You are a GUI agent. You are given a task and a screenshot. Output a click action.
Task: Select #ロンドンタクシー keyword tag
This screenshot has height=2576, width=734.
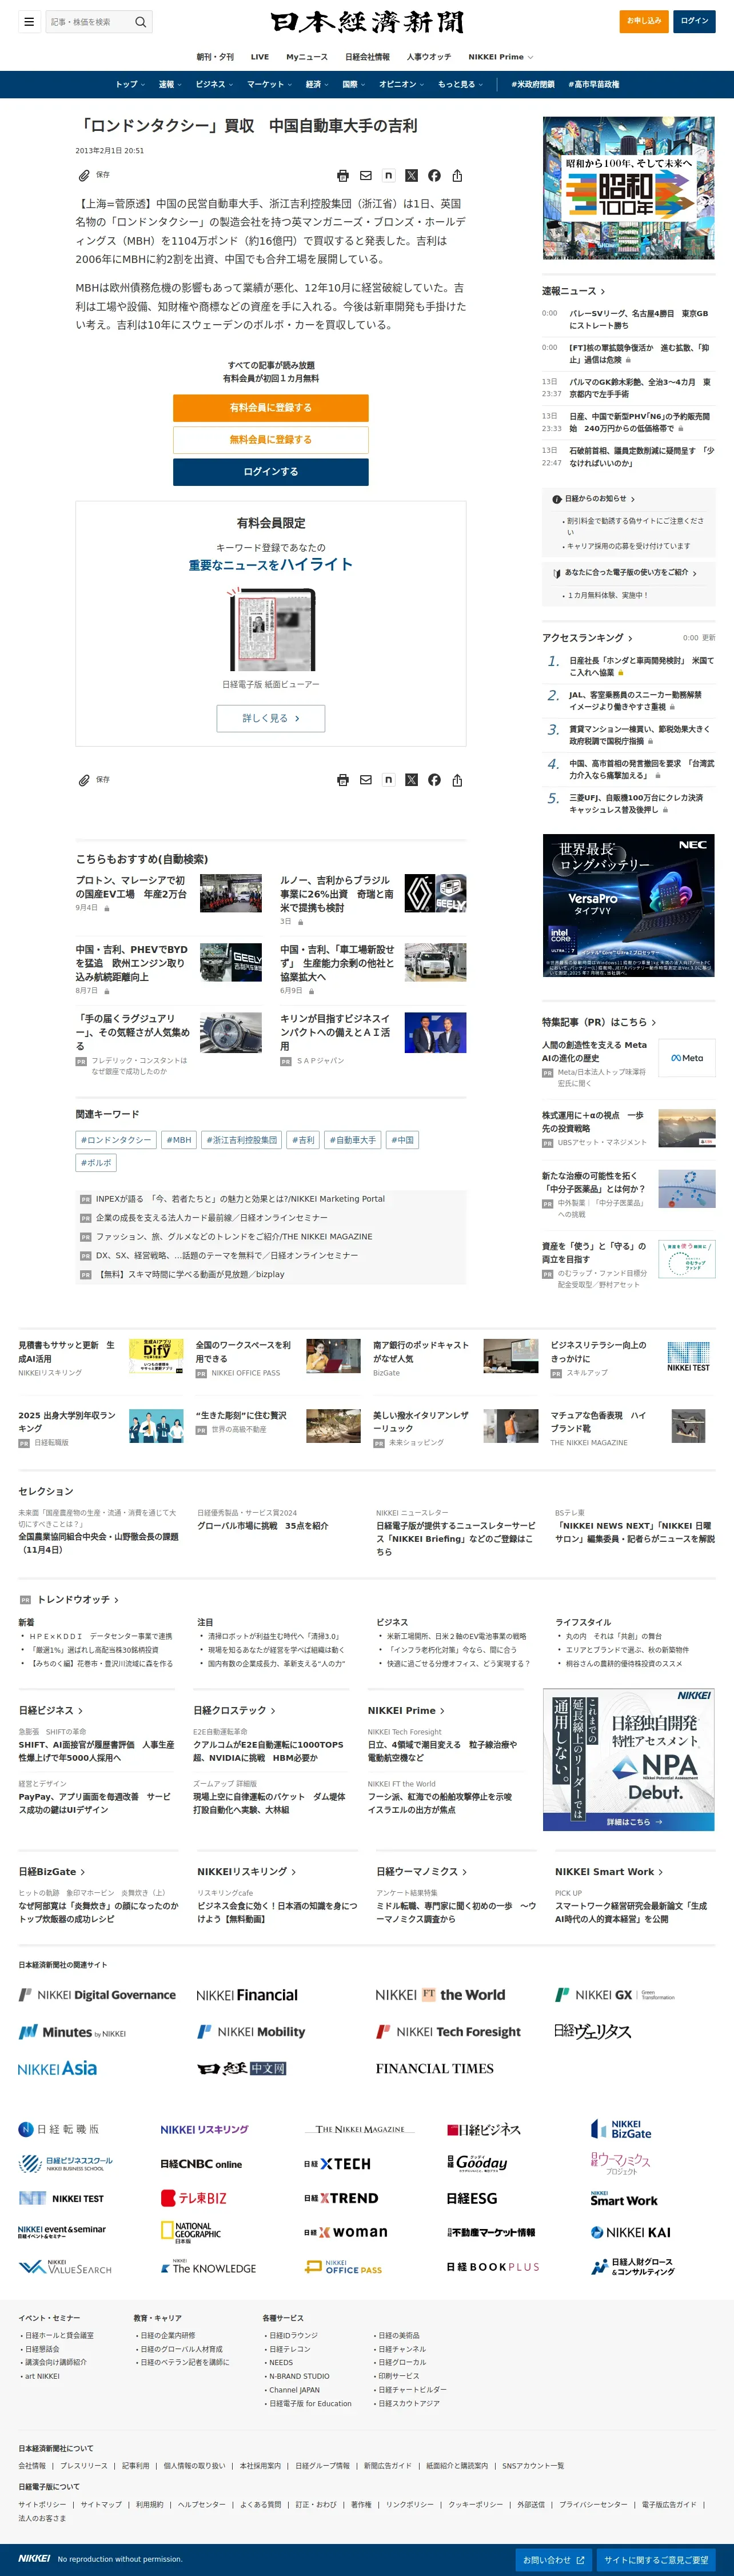[x=116, y=1140]
